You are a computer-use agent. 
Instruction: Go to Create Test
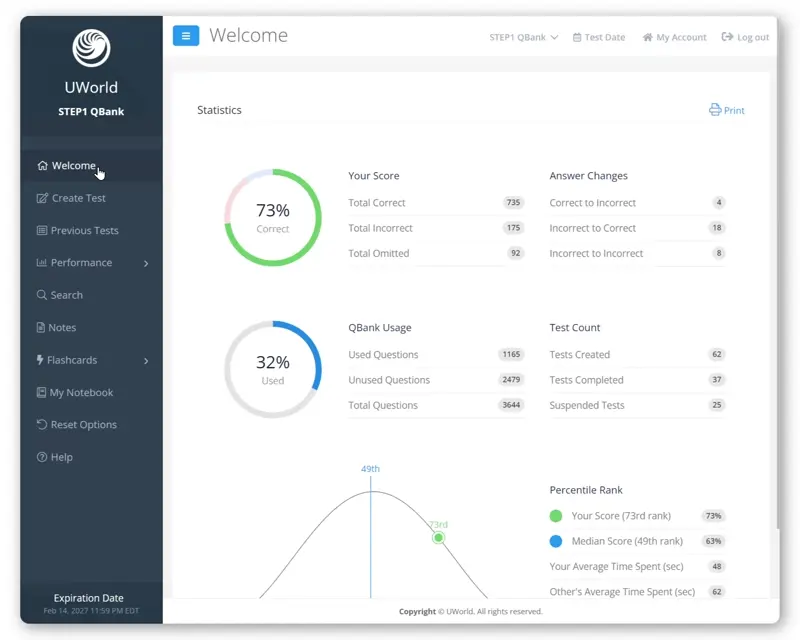point(78,198)
